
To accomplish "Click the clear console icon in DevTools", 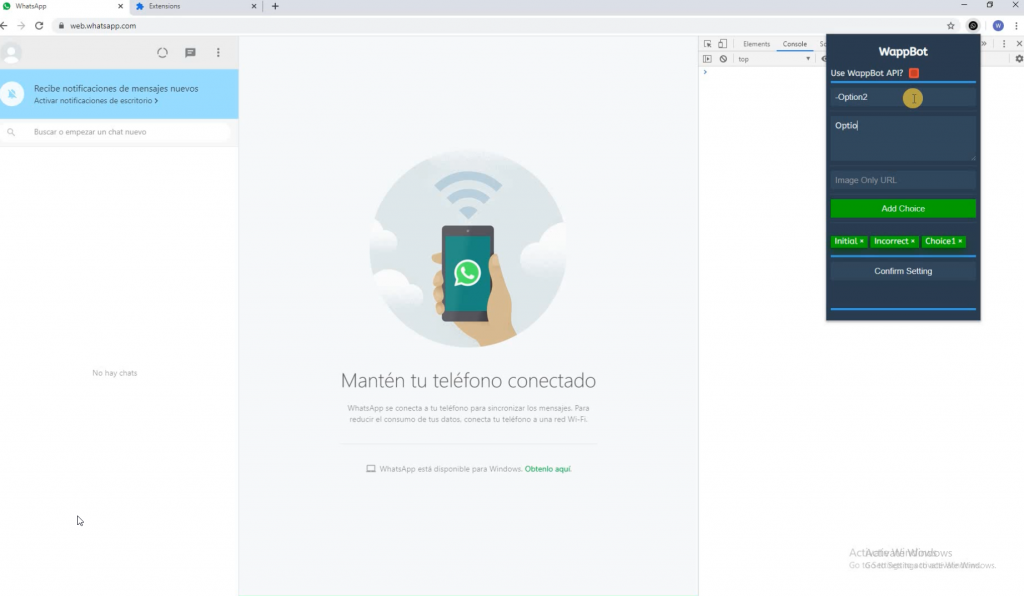I will 724,58.
